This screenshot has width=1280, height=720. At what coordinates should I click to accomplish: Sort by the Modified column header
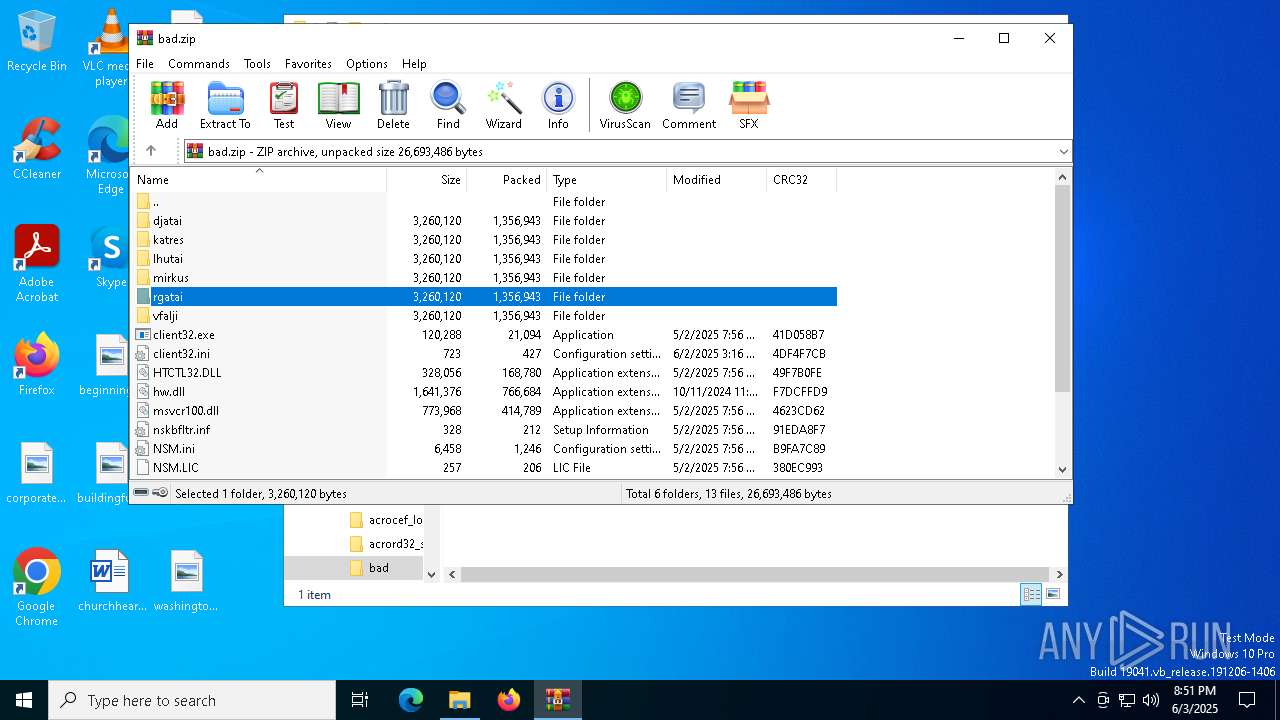click(717, 180)
